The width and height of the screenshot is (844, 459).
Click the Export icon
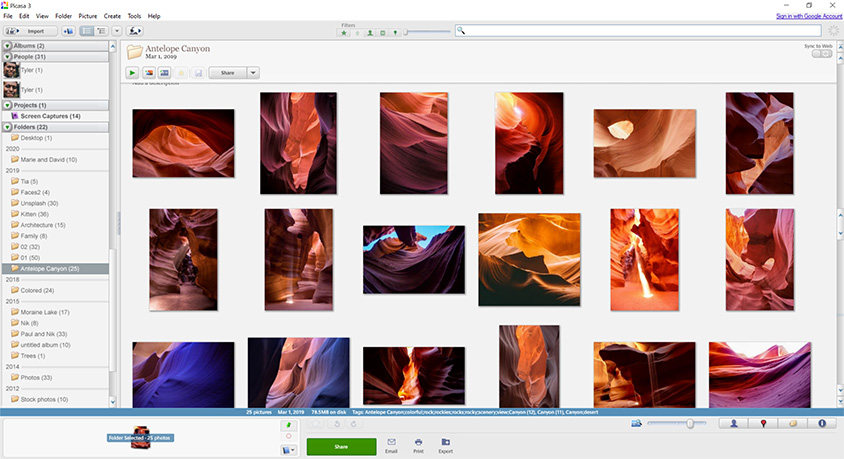pyautogui.click(x=446, y=446)
